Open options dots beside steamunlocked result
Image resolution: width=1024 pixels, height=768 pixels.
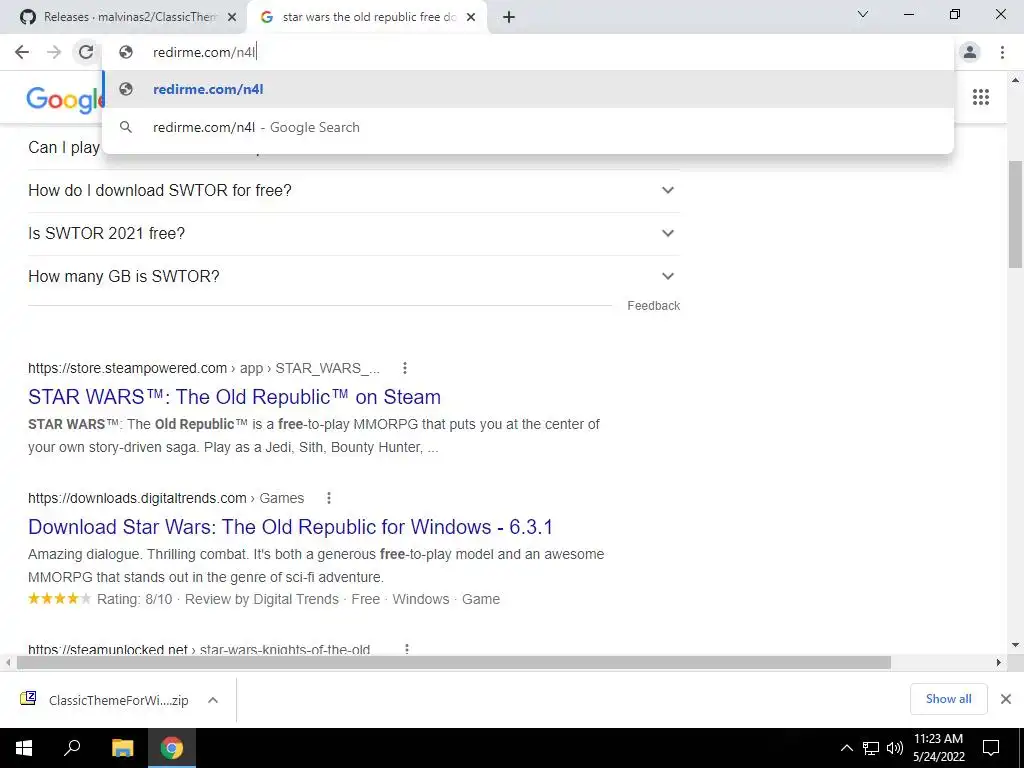(407, 649)
